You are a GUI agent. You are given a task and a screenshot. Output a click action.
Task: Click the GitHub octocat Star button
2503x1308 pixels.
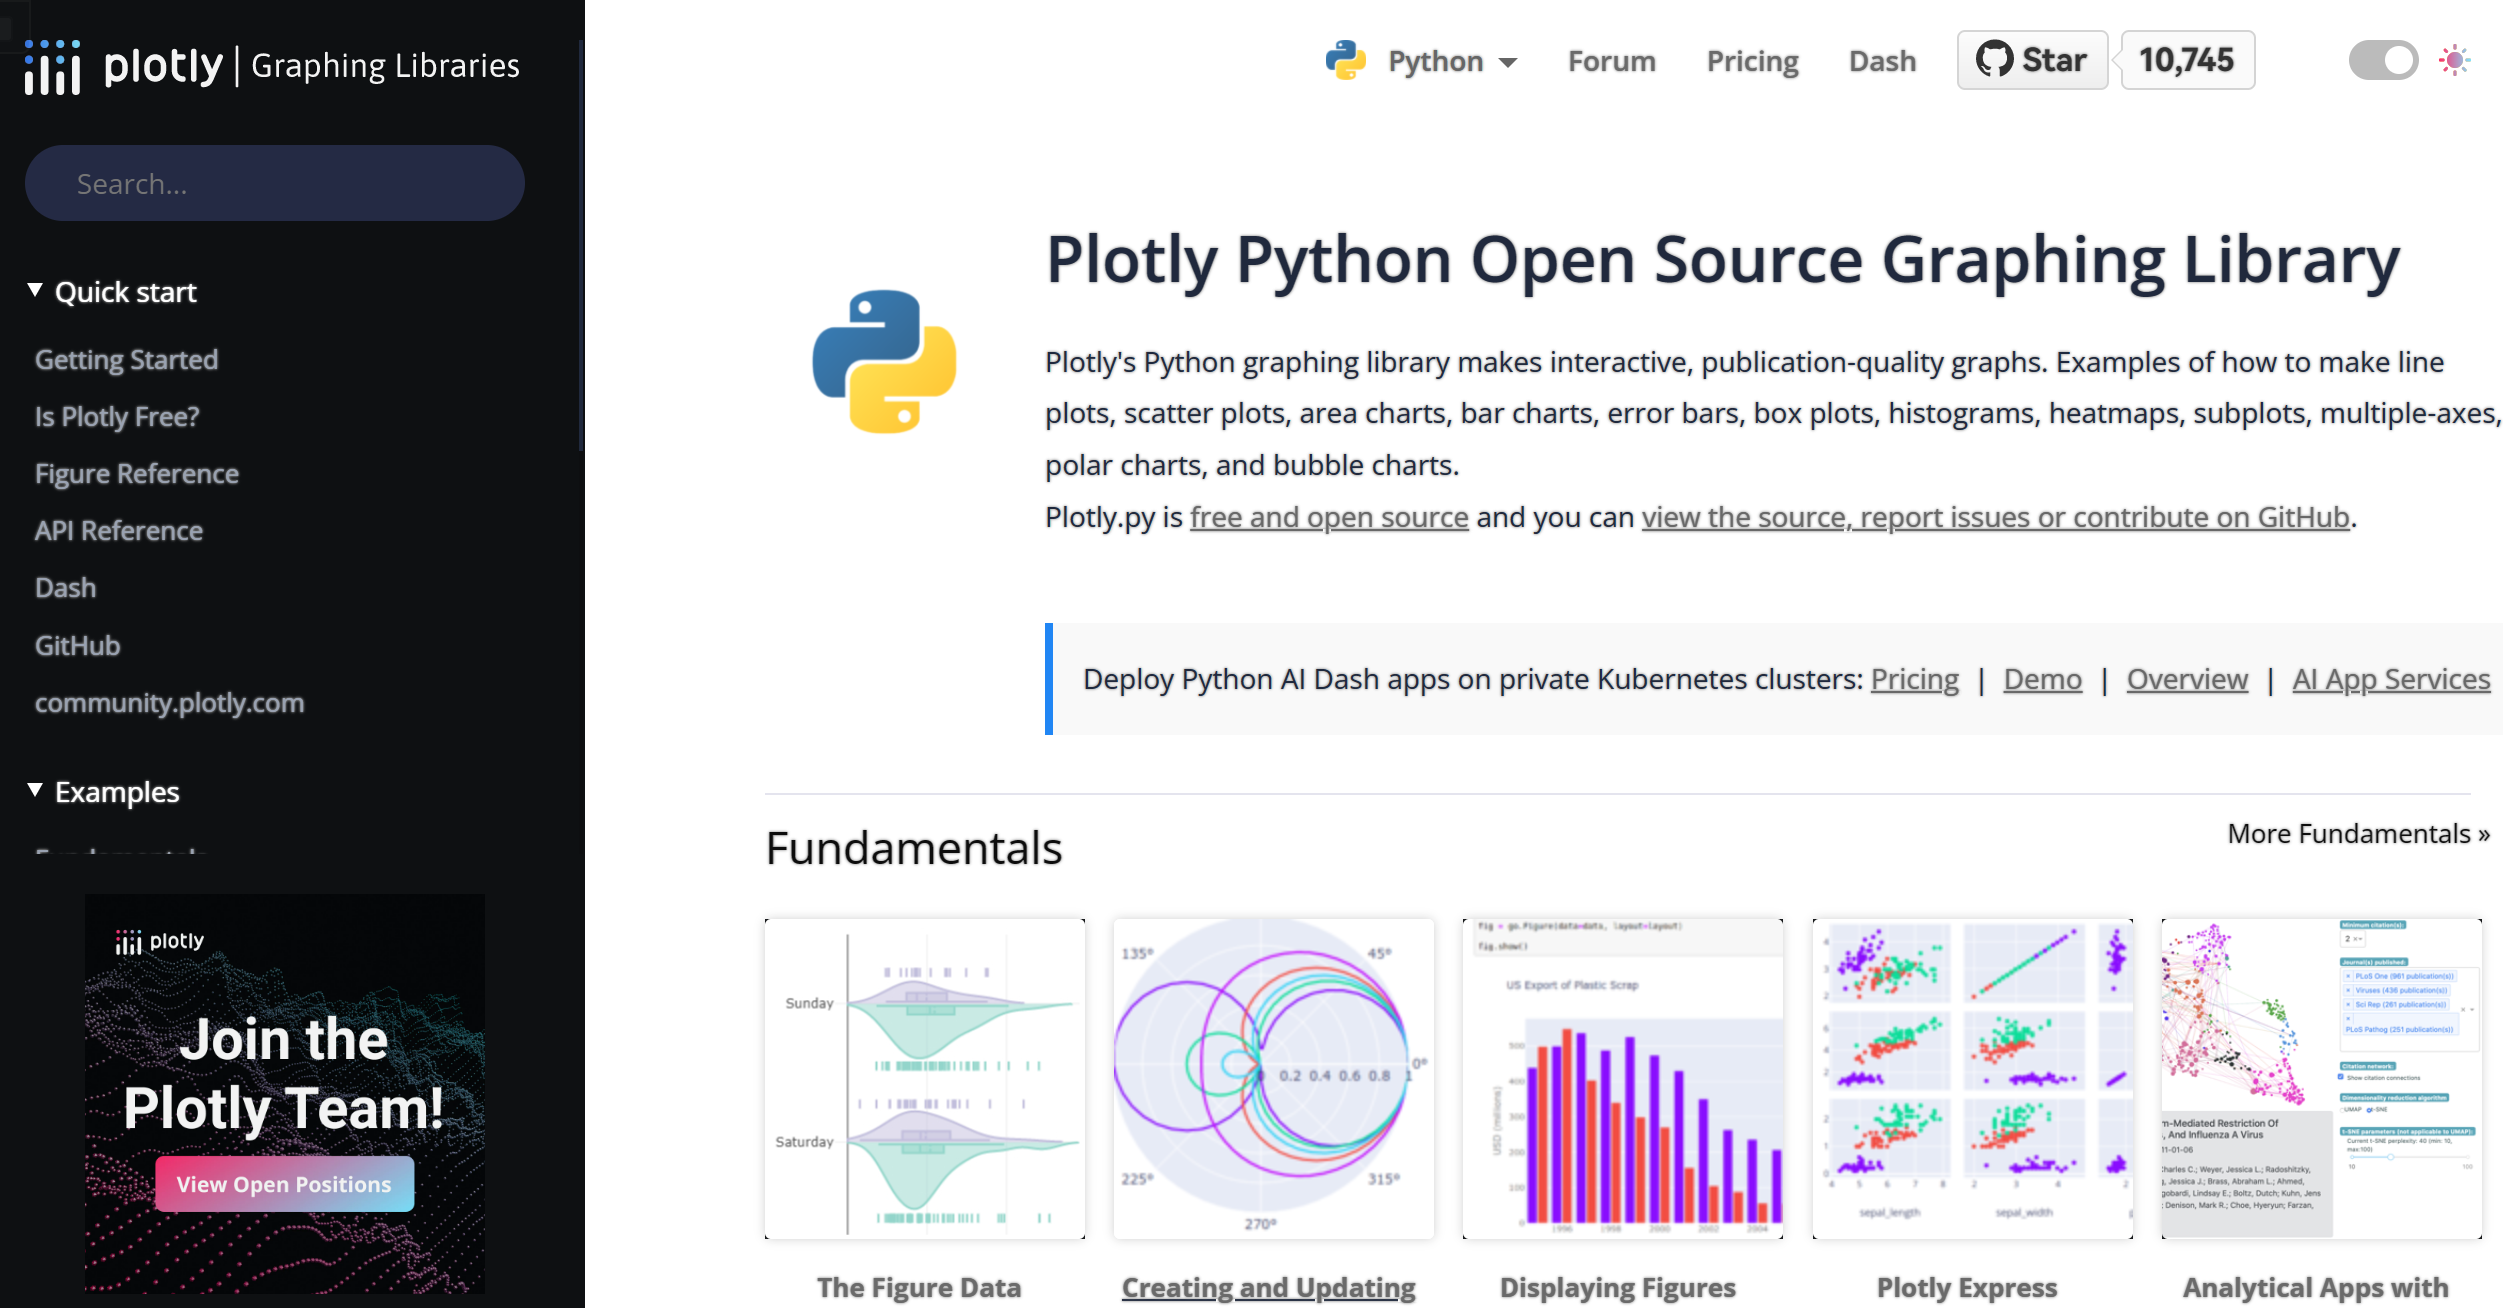(x=2032, y=60)
